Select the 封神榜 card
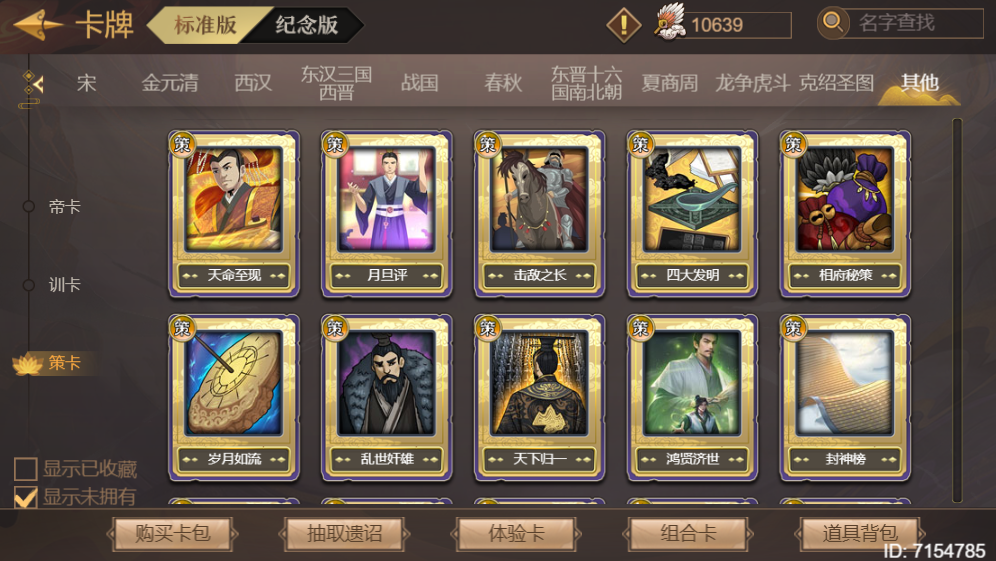The height and width of the screenshot is (561, 996). [845, 398]
